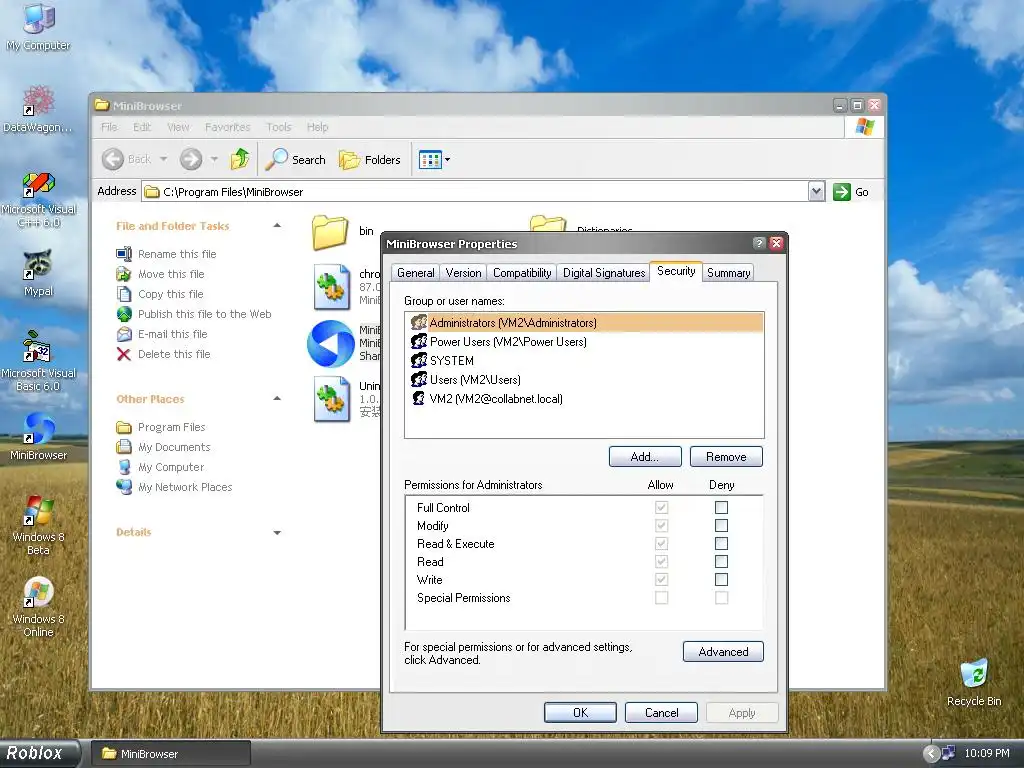
Task: Click the Roblox start button
Action: [x=39, y=754]
